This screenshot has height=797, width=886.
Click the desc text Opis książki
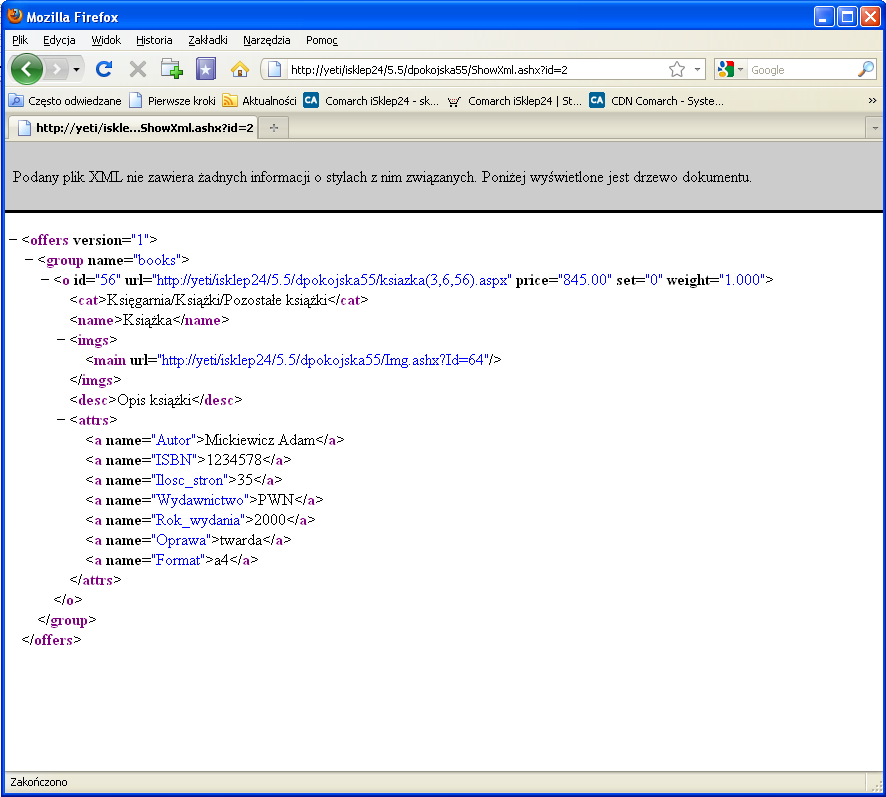click(x=154, y=400)
